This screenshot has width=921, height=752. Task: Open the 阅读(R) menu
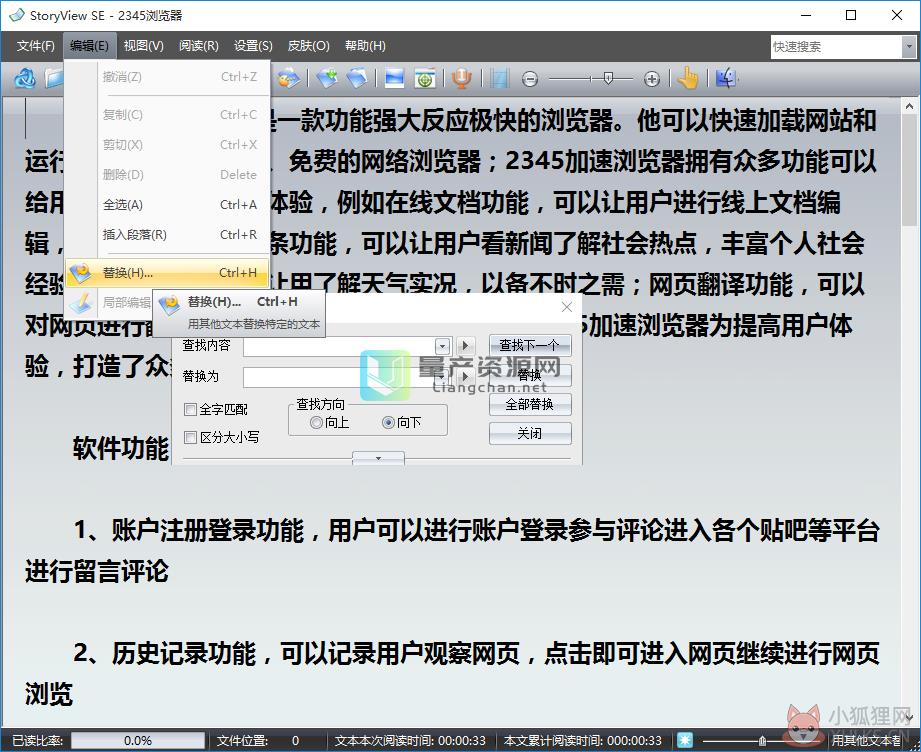[199, 46]
